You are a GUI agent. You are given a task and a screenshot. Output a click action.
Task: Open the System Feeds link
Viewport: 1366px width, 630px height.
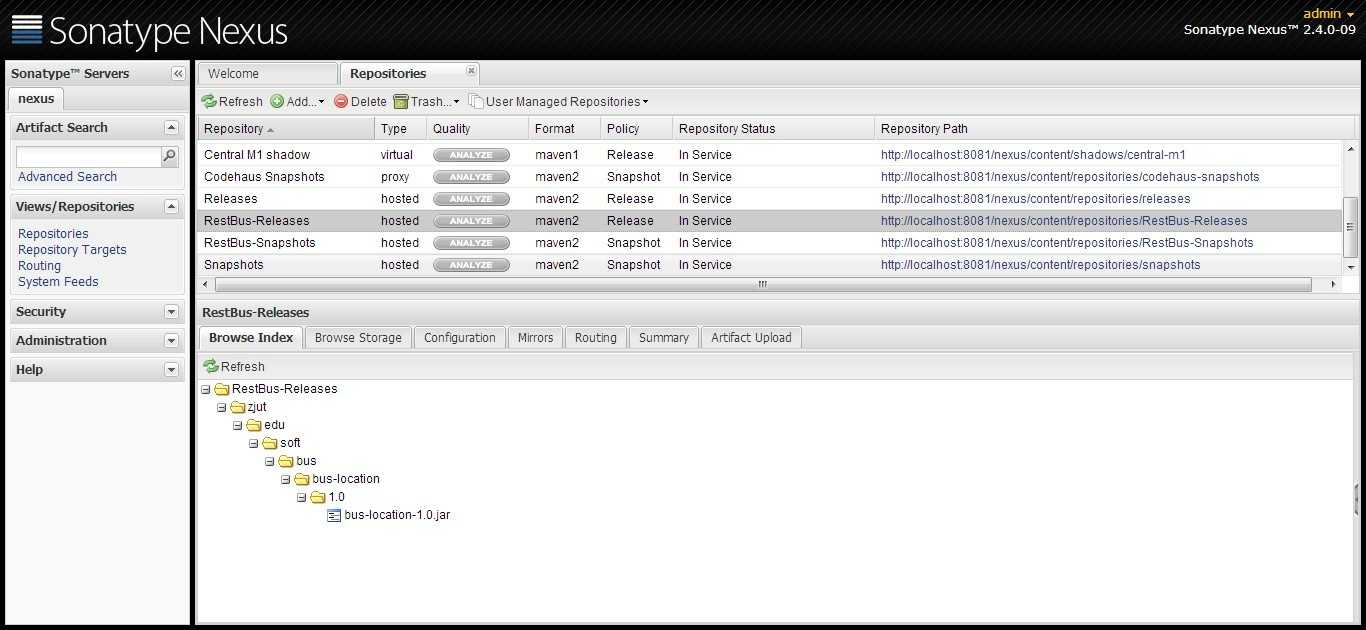click(58, 282)
